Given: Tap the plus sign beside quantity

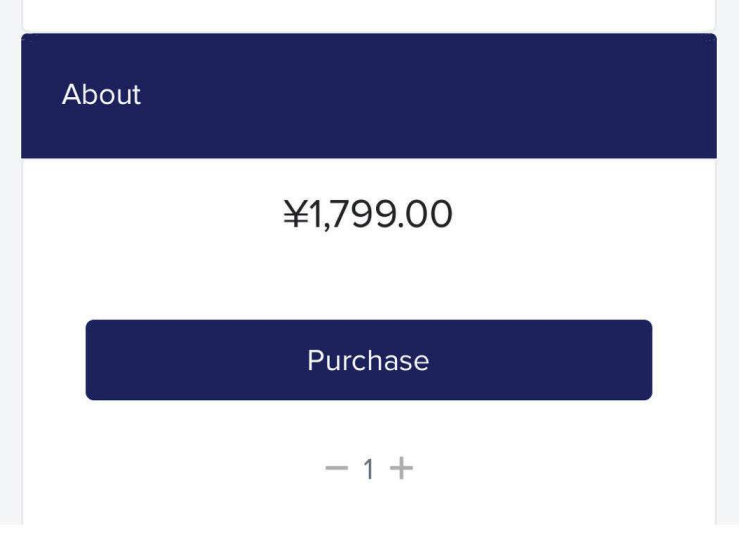Looking at the screenshot, I should pos(401,468).
